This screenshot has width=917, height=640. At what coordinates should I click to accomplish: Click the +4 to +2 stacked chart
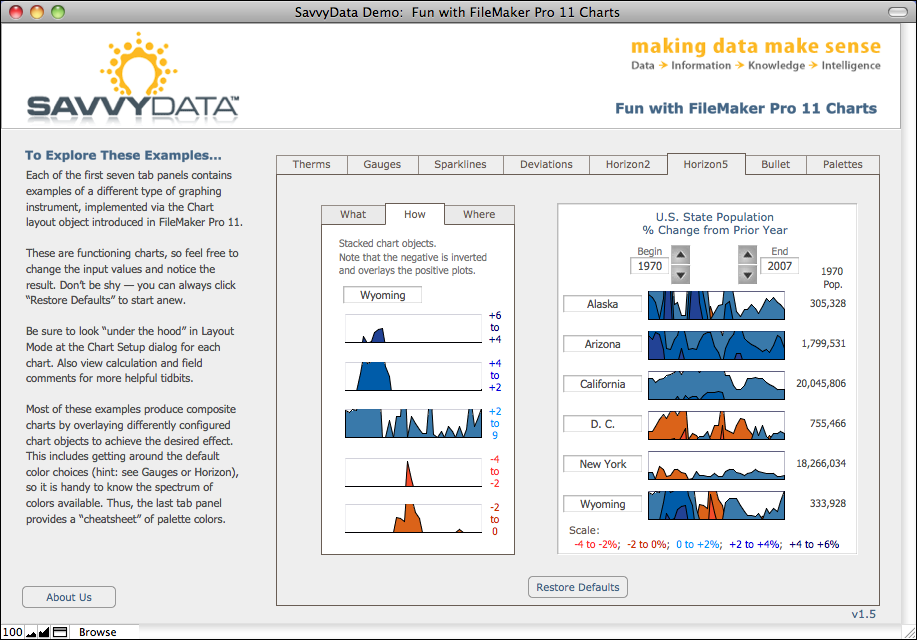pos(413,376)
